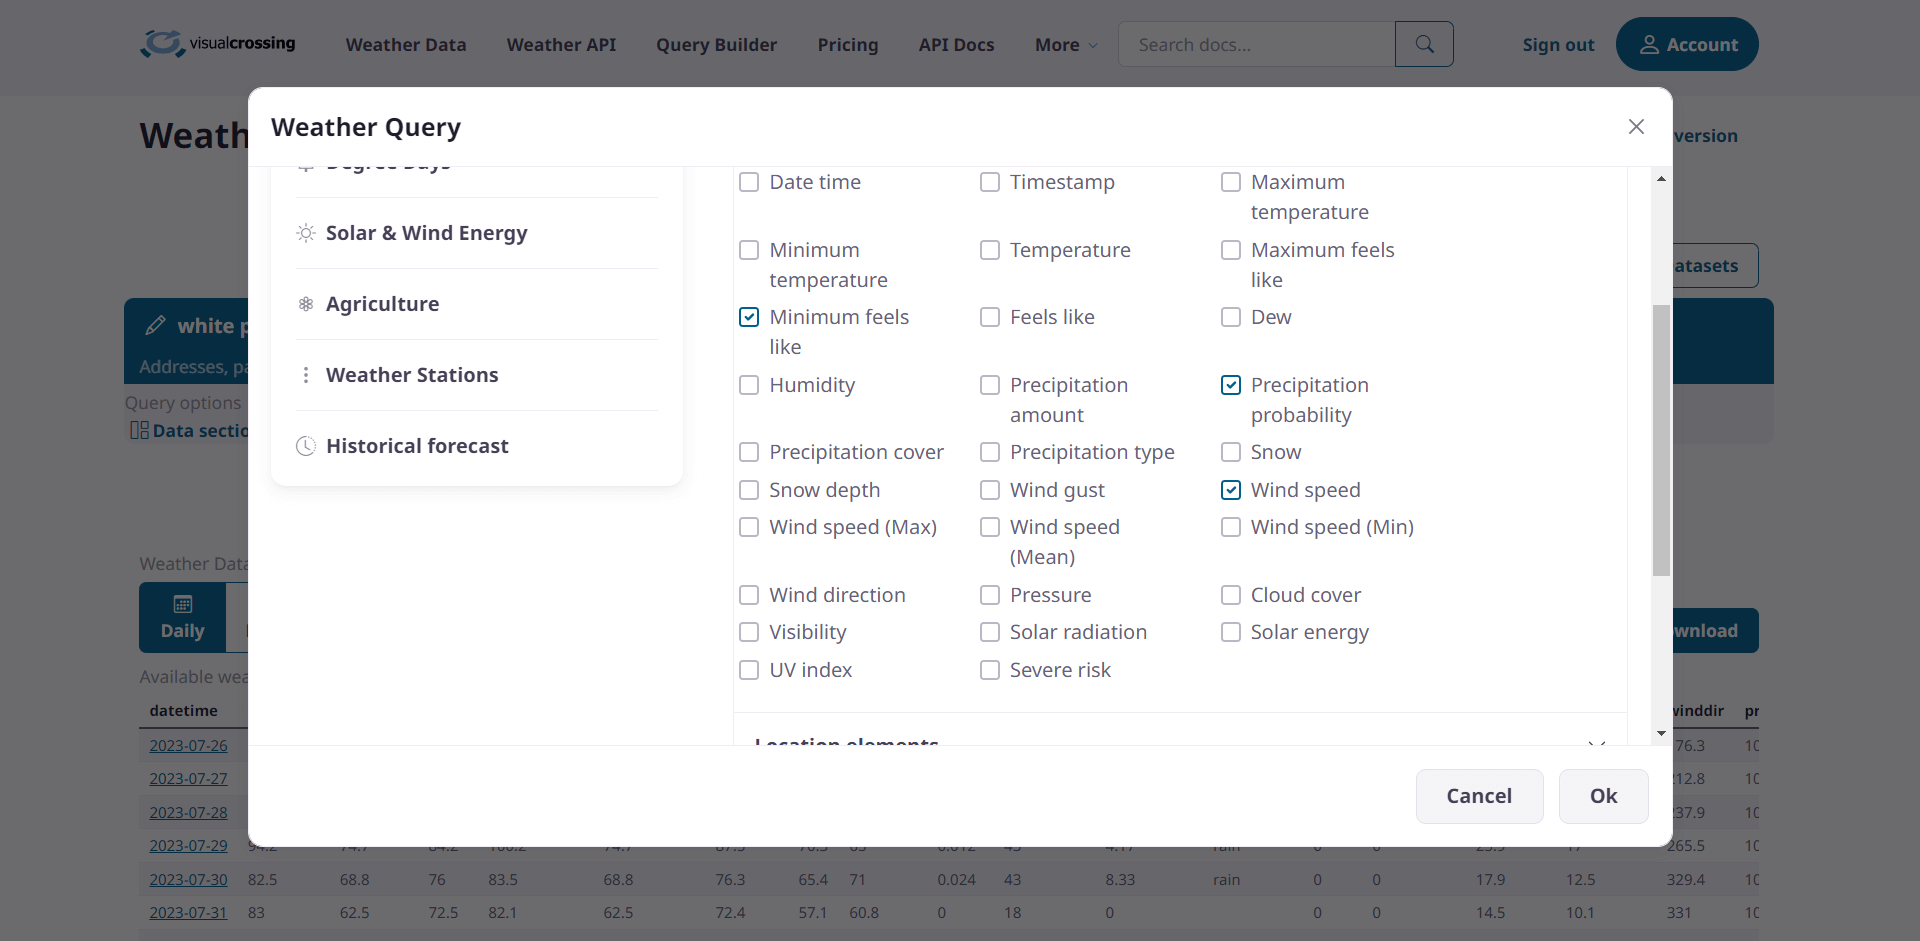
Task: Click the Account person icon
Action: click(x=1650, y=44)
